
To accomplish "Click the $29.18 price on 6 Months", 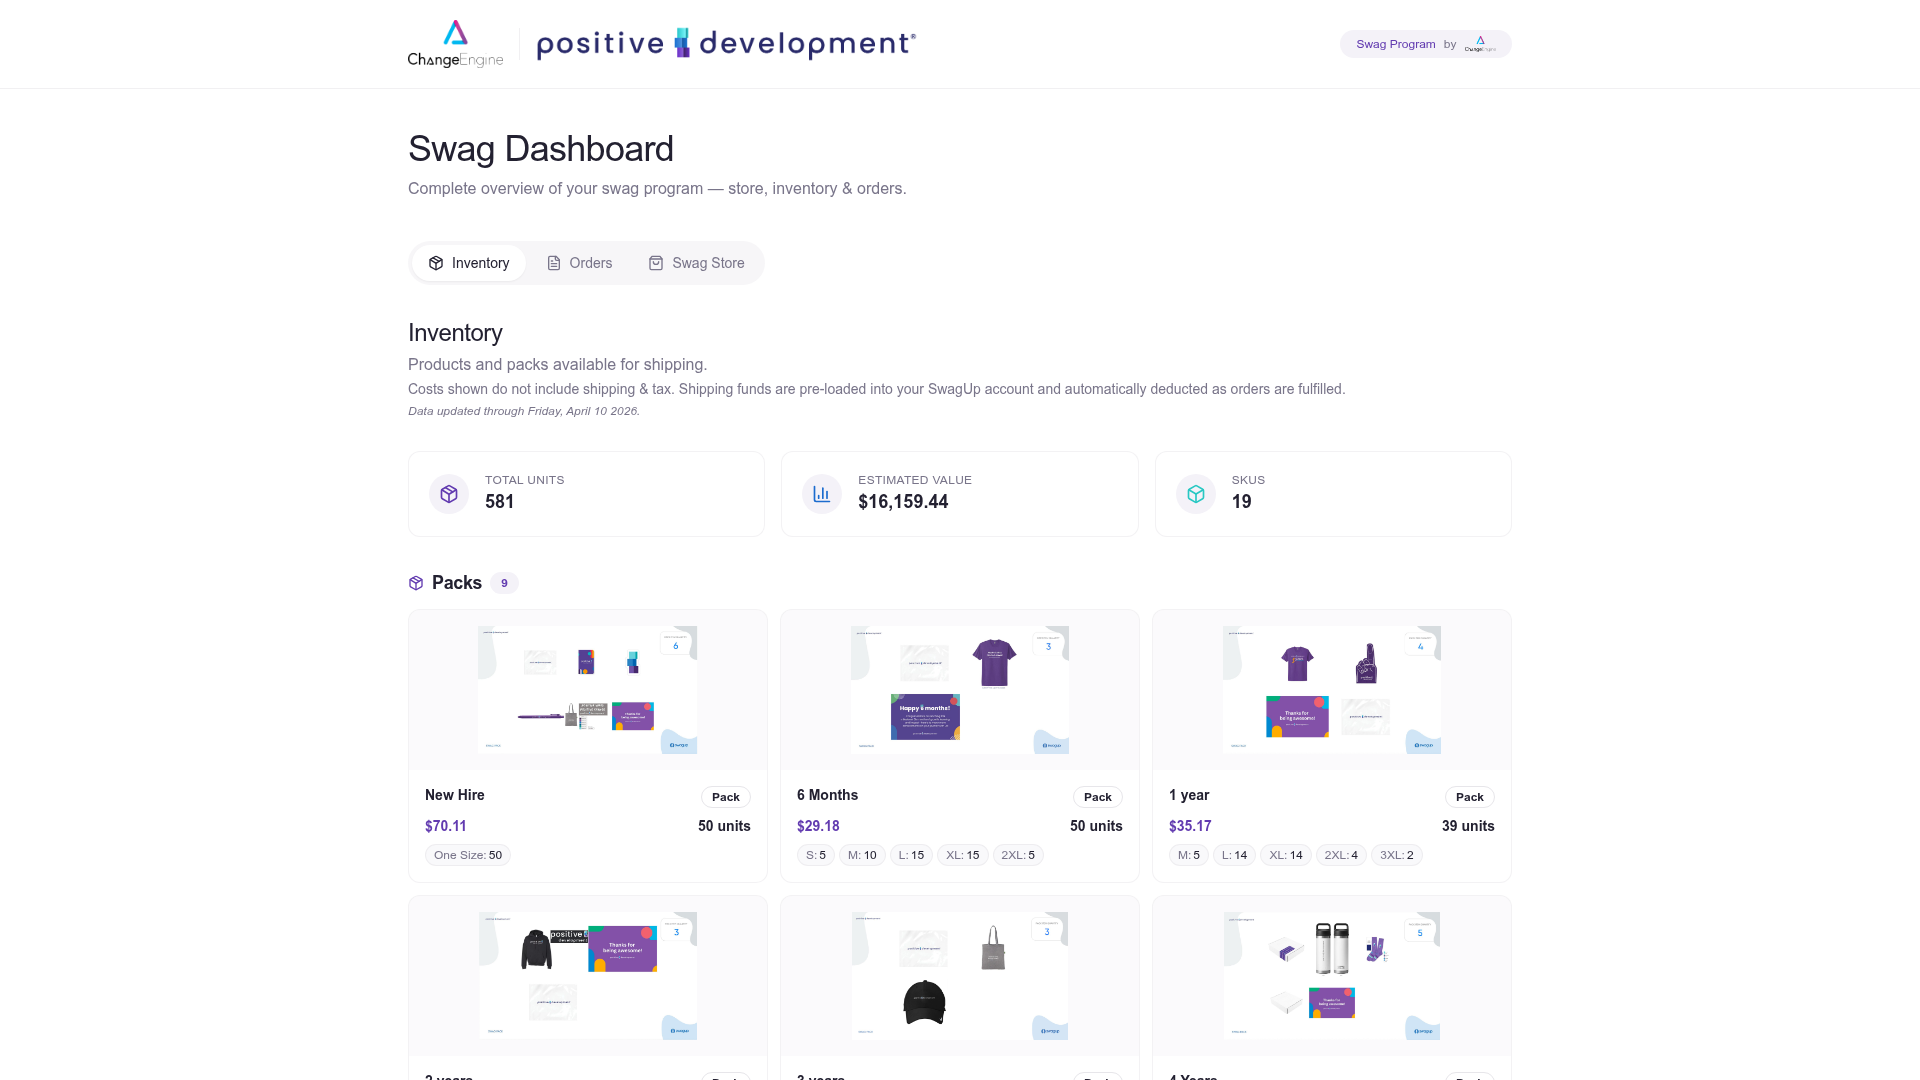I will click(818, 826).
